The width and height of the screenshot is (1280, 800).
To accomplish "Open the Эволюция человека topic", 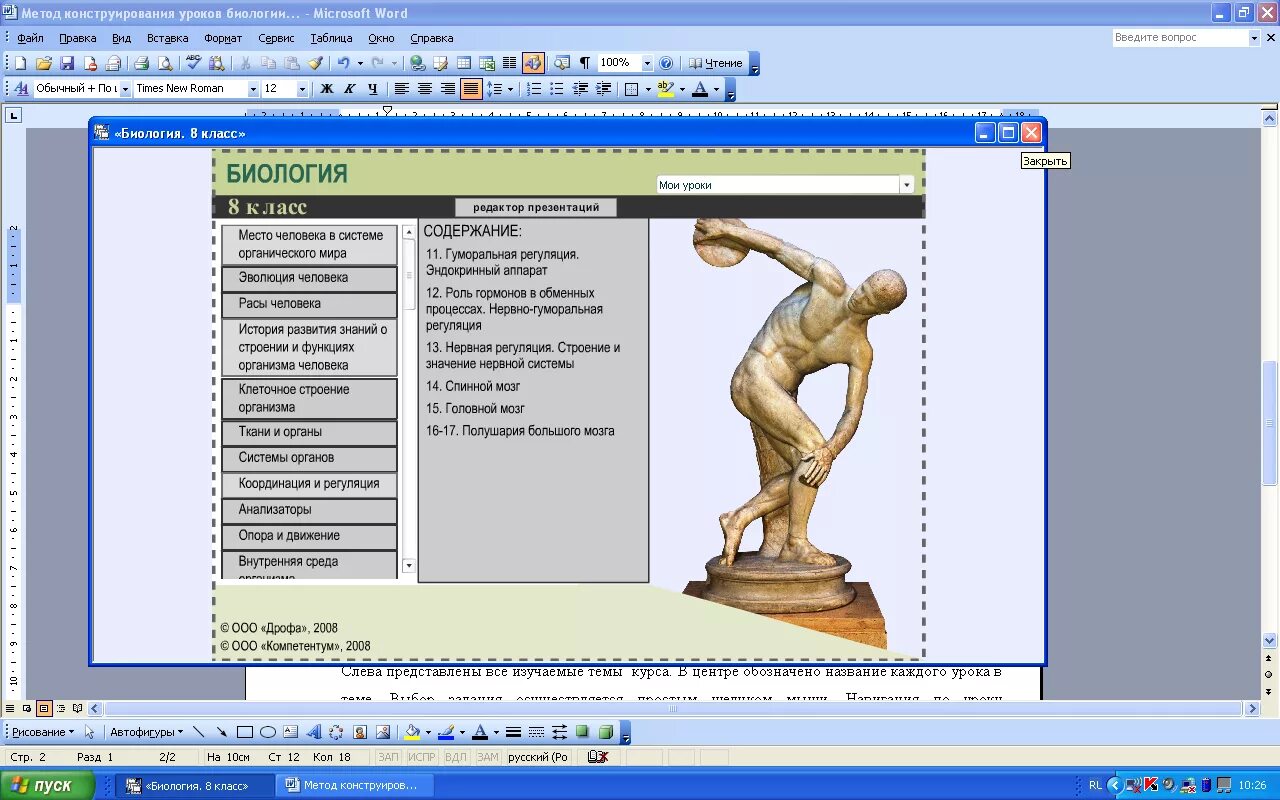I will click(309, 279).
